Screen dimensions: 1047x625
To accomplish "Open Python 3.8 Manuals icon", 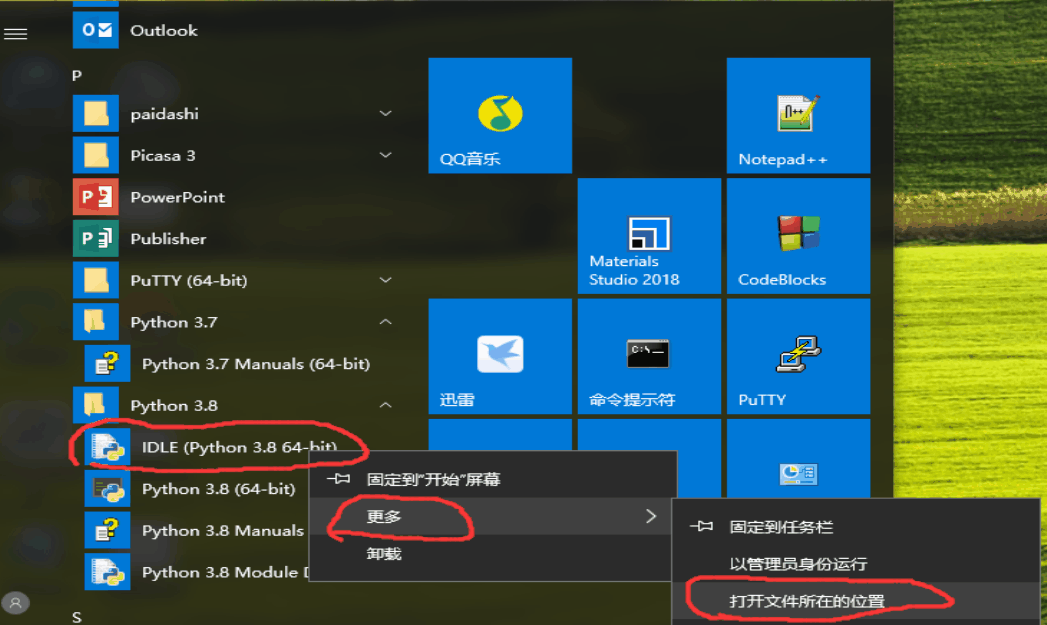I will [108, 530].
